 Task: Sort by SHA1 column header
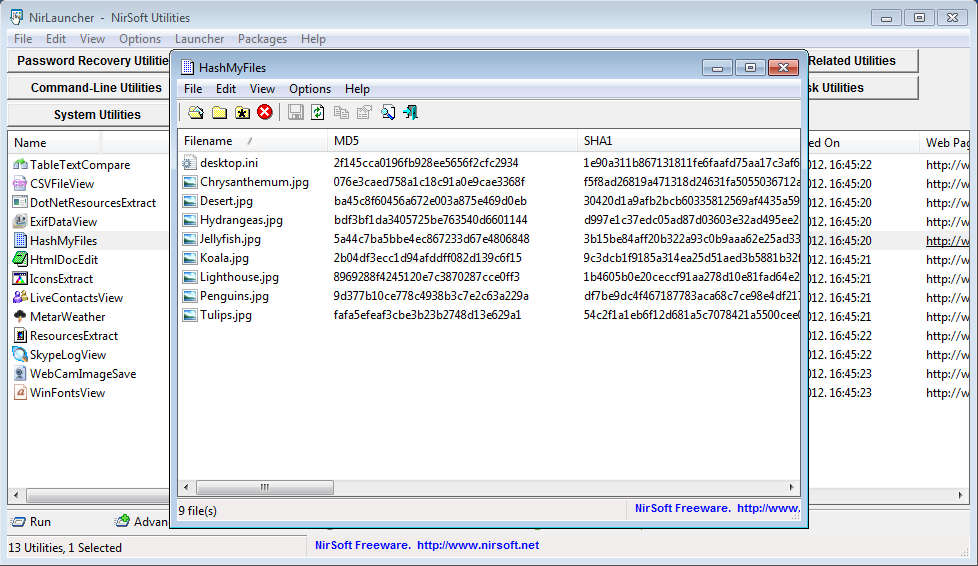pos(689,141)
